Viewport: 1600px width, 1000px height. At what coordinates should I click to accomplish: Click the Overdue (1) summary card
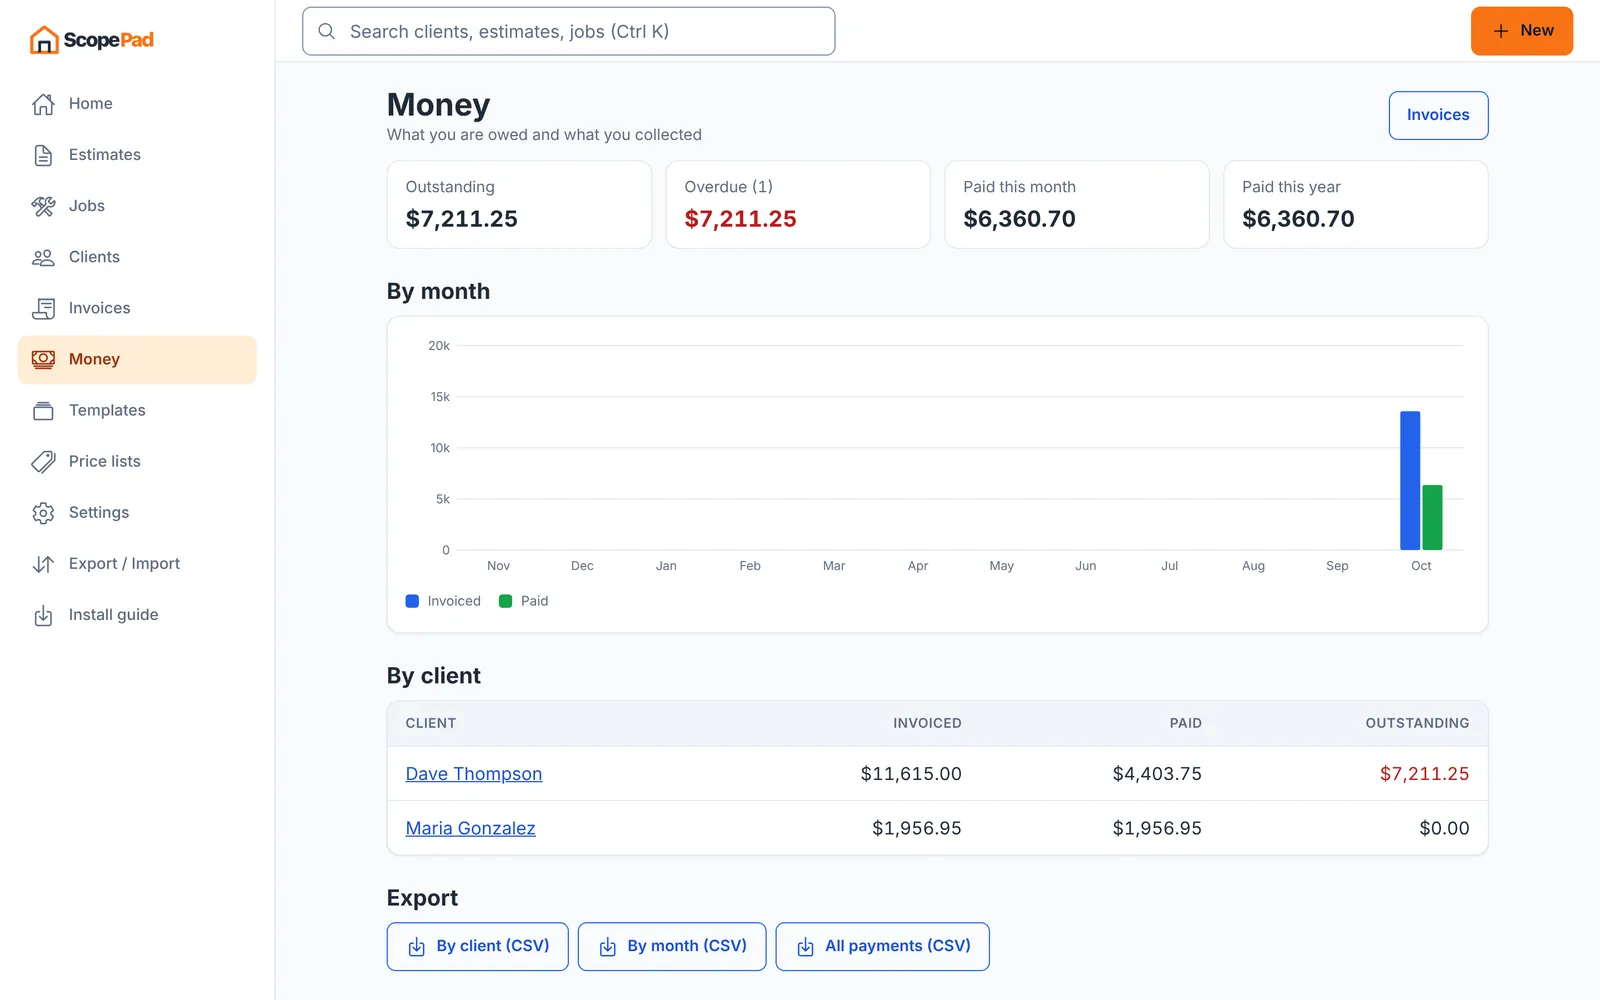[x=798, y=204]
